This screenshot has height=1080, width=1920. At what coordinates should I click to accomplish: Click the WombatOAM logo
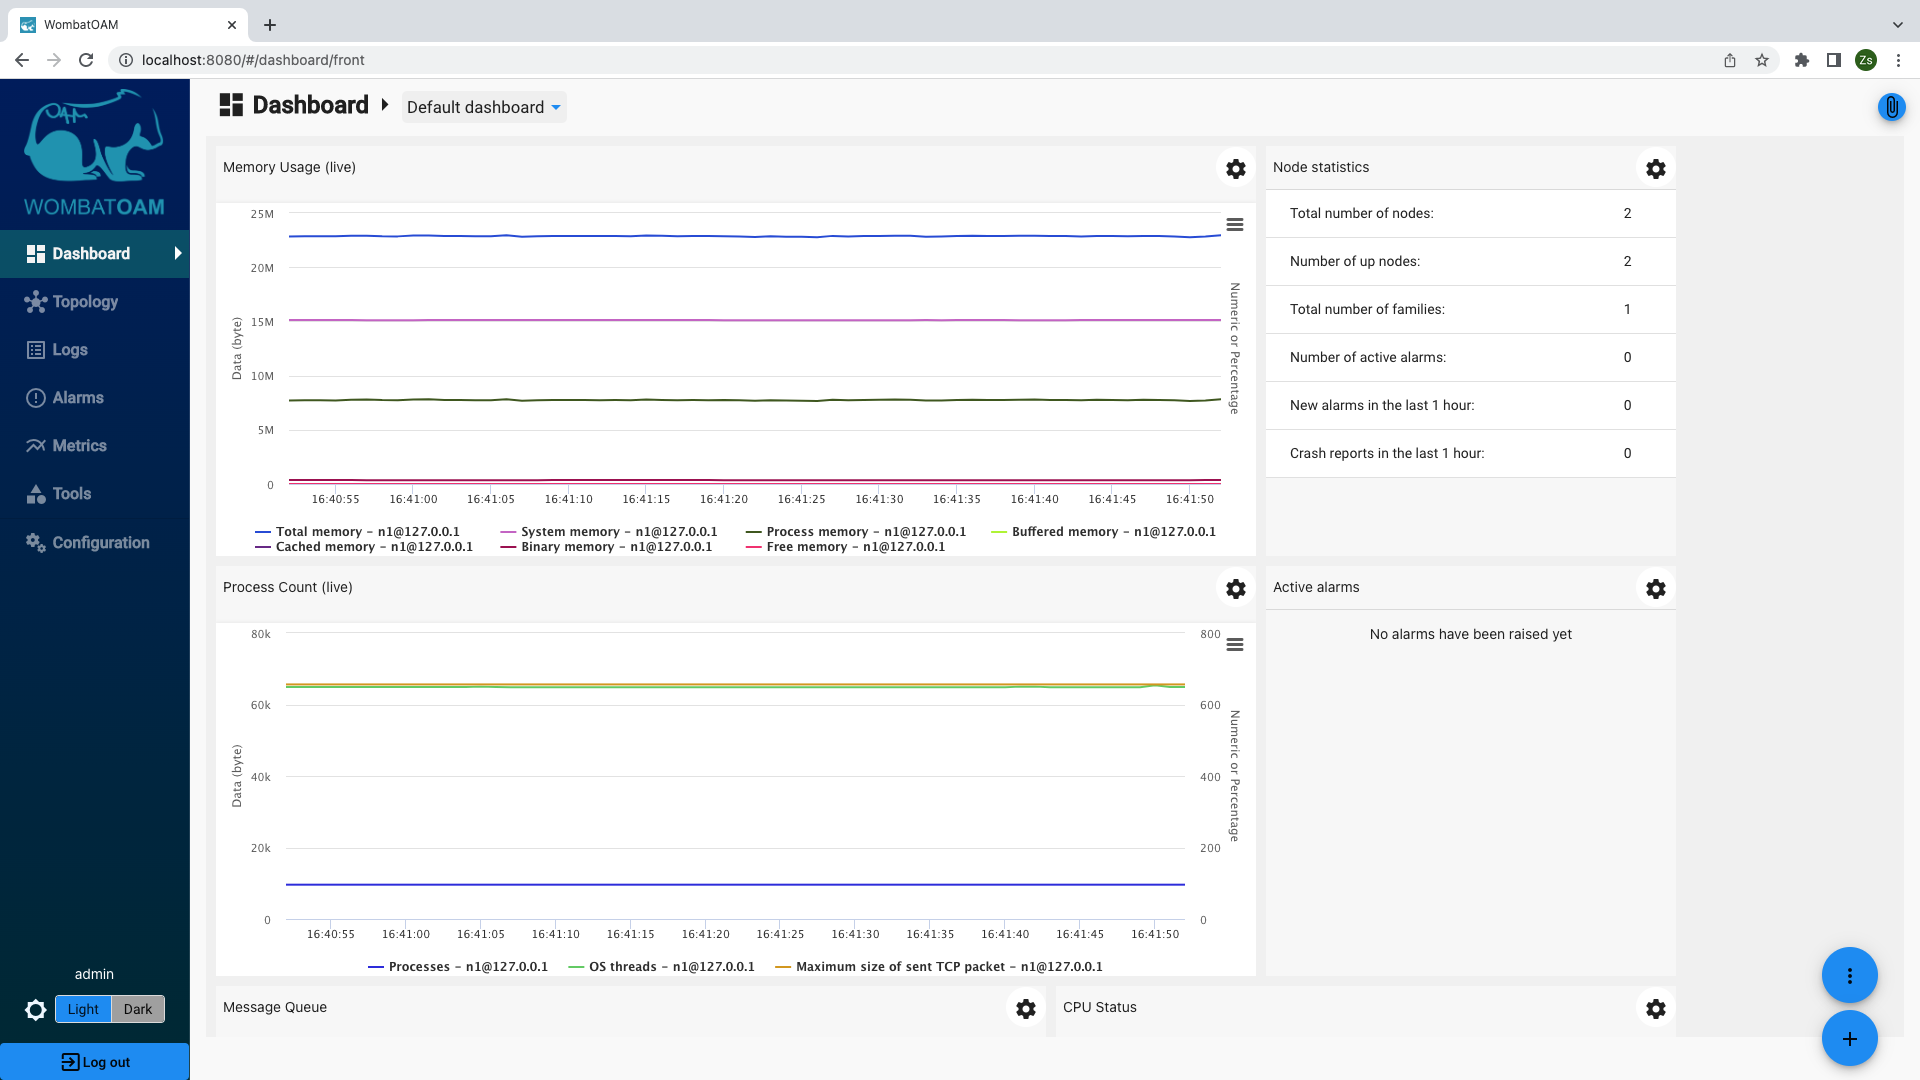pyautogui.click(x=94, y=153)
